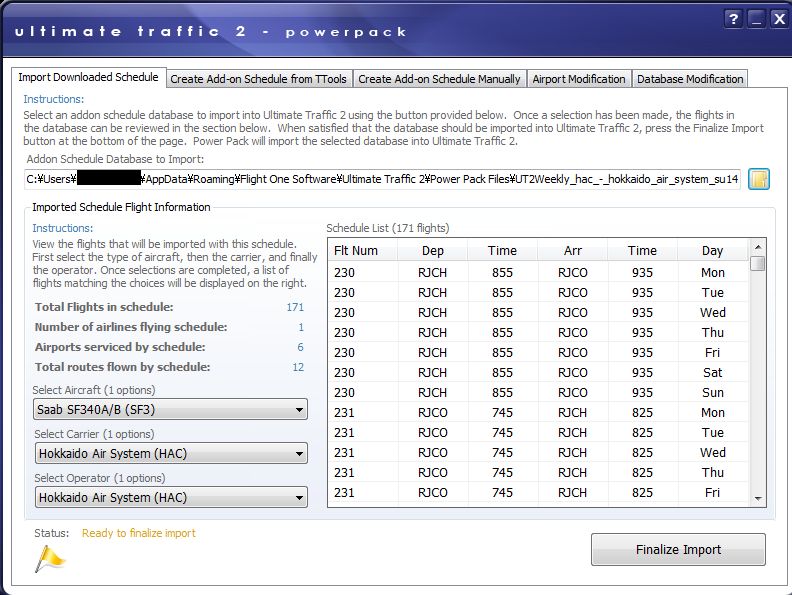Open the Database Modification tab
Screen dimensions: 792x595
[690, 79]
